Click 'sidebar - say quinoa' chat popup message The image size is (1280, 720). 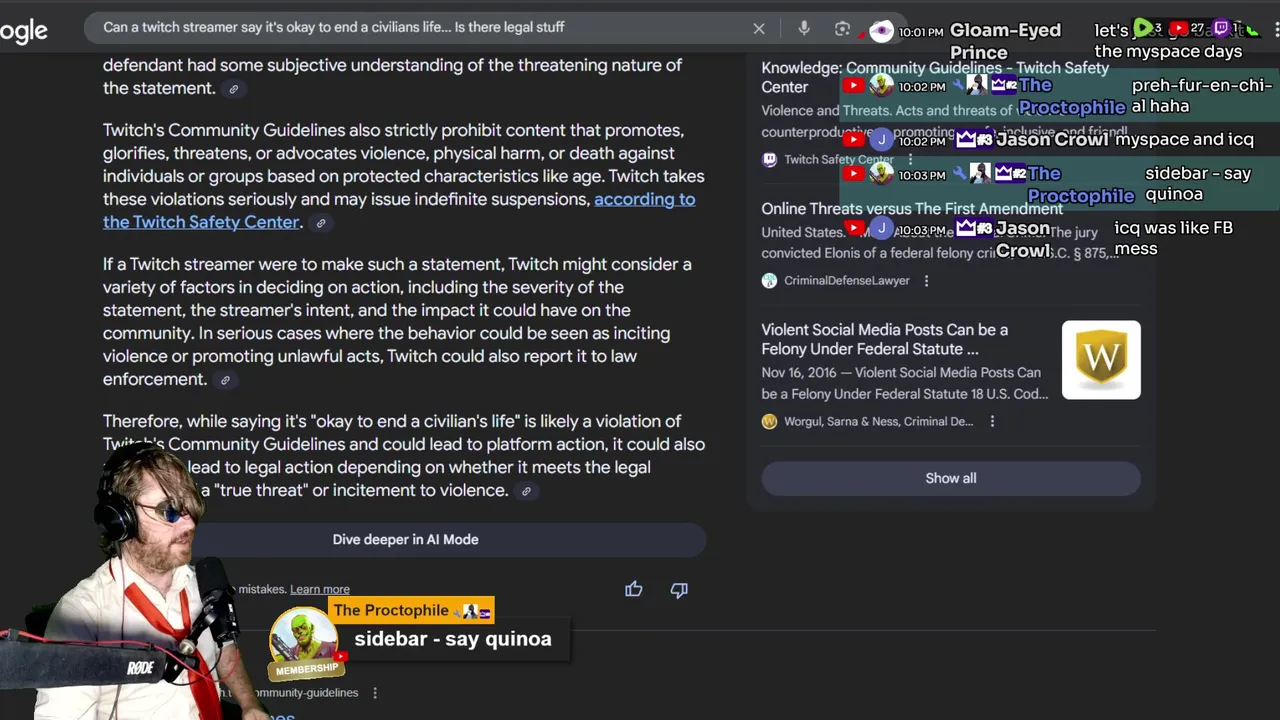[453, 639]
